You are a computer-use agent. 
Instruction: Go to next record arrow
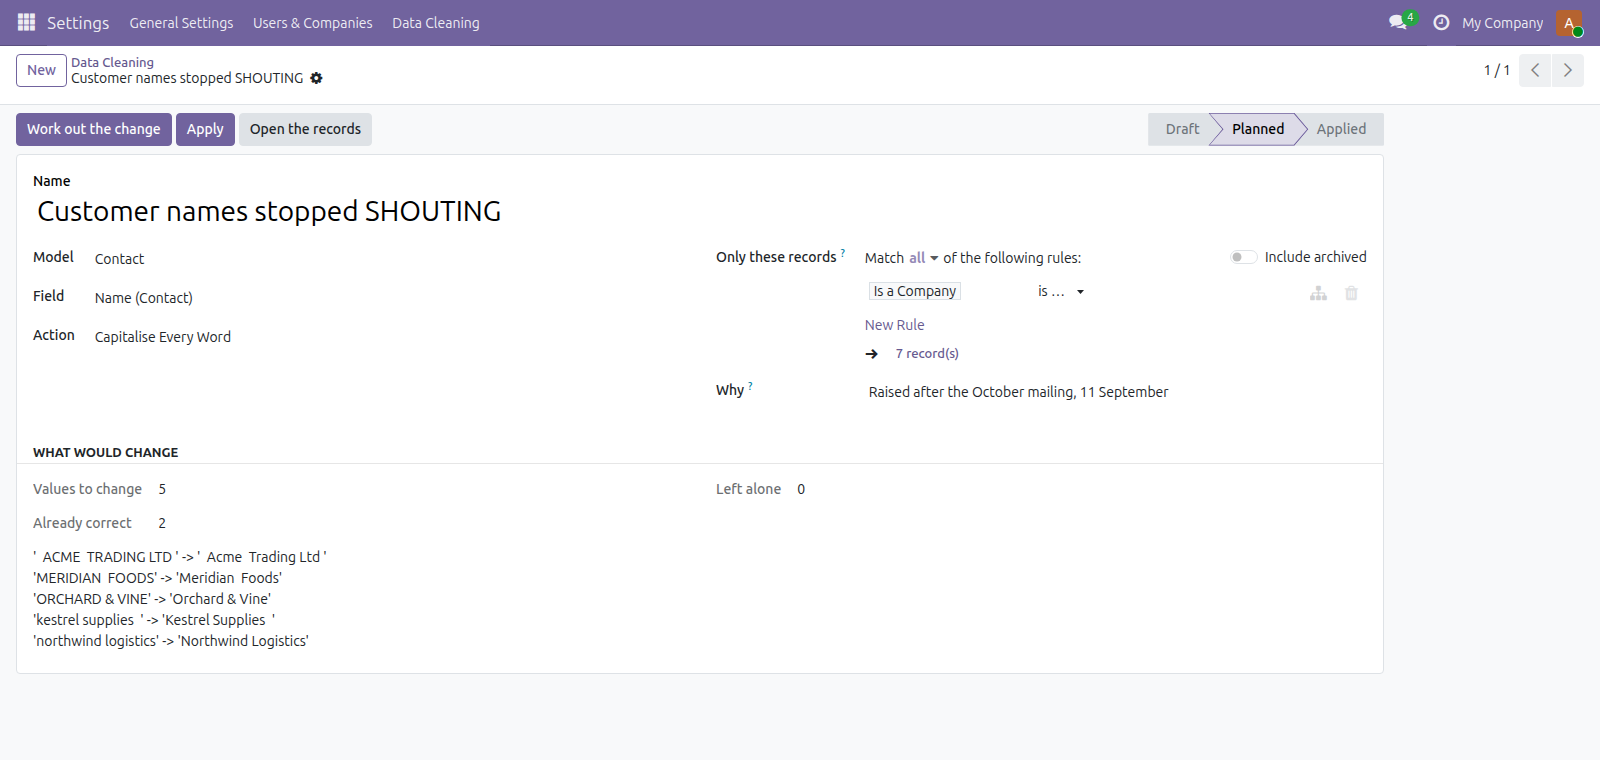tap(1568, 70)
